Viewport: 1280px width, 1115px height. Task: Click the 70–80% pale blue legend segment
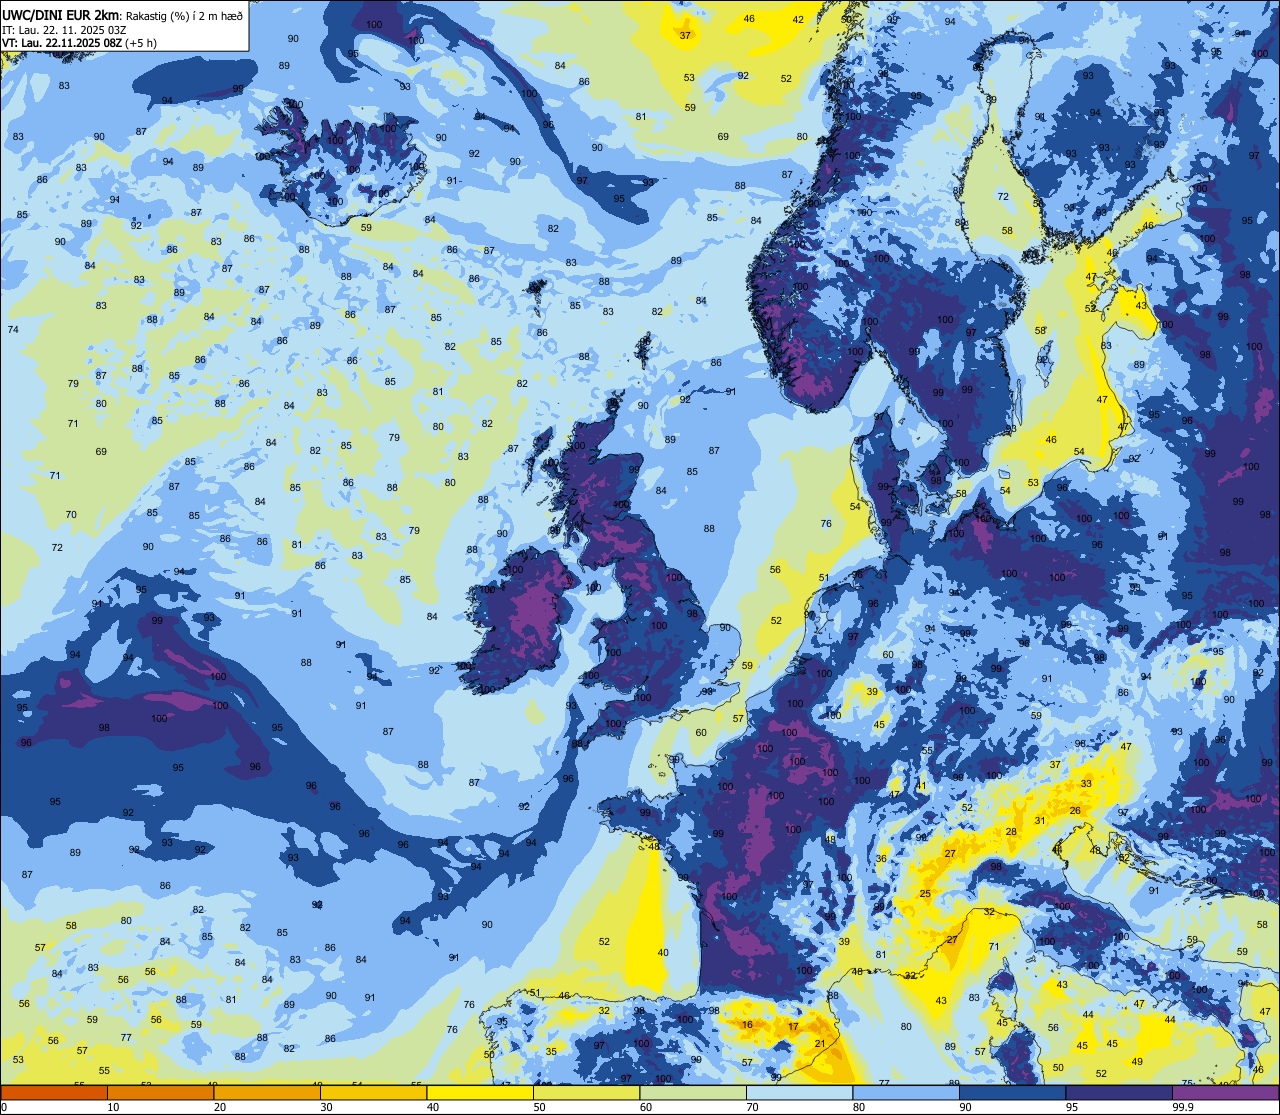(x=799, y=1093)
